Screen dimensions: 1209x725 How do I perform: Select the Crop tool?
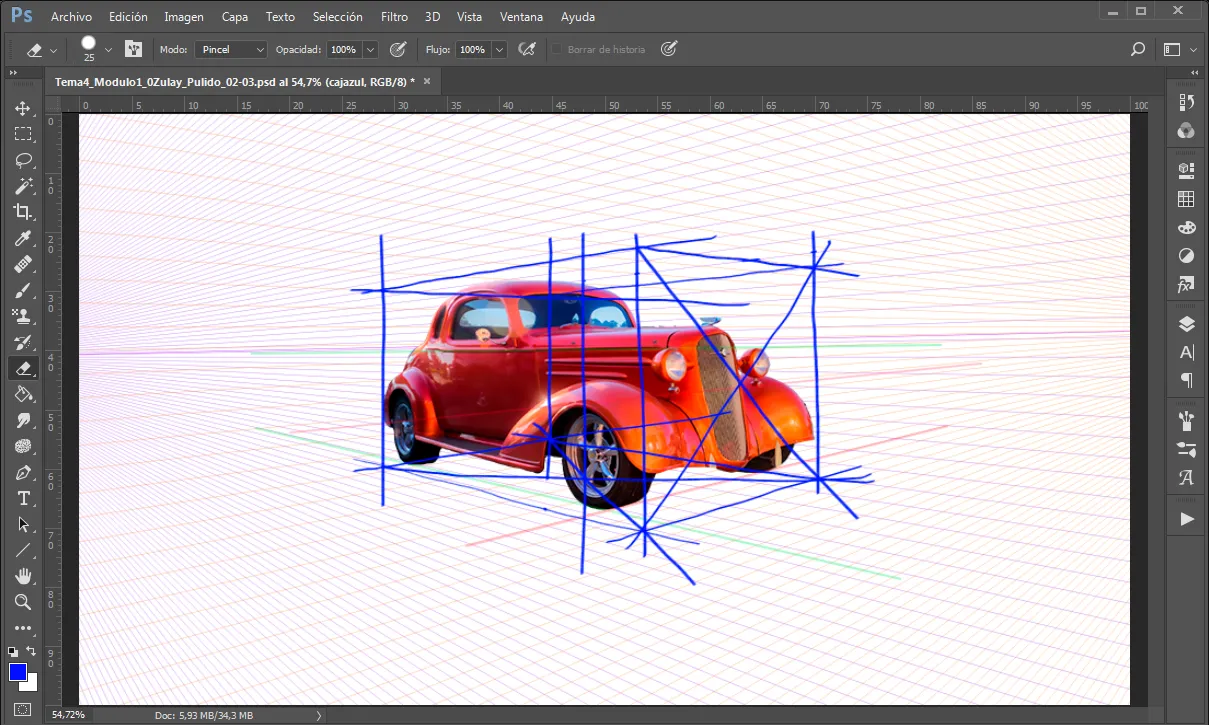pos(23,212)
